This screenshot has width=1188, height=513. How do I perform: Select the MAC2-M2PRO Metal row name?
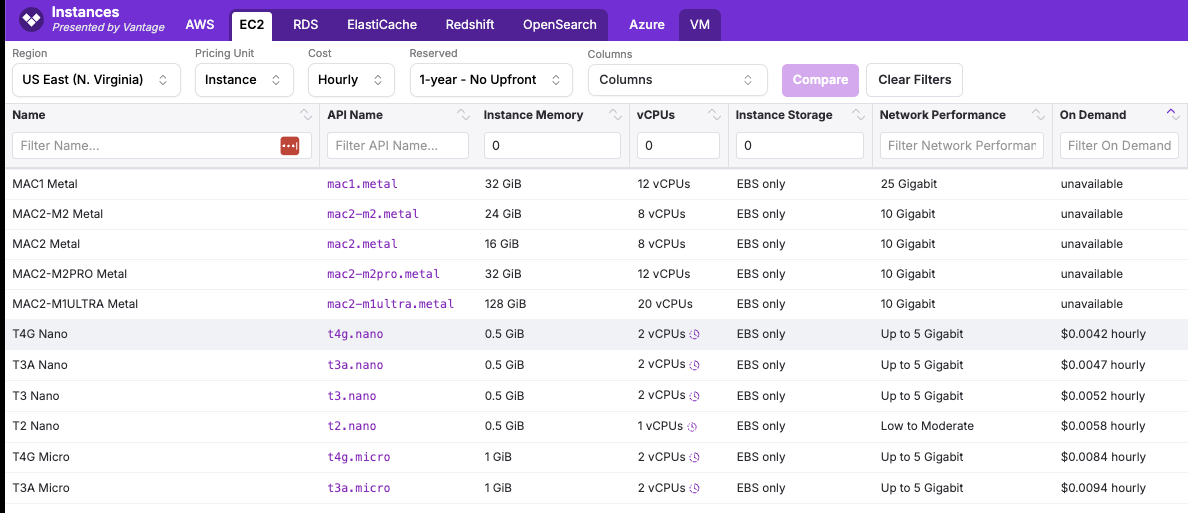tap(70, 274)
